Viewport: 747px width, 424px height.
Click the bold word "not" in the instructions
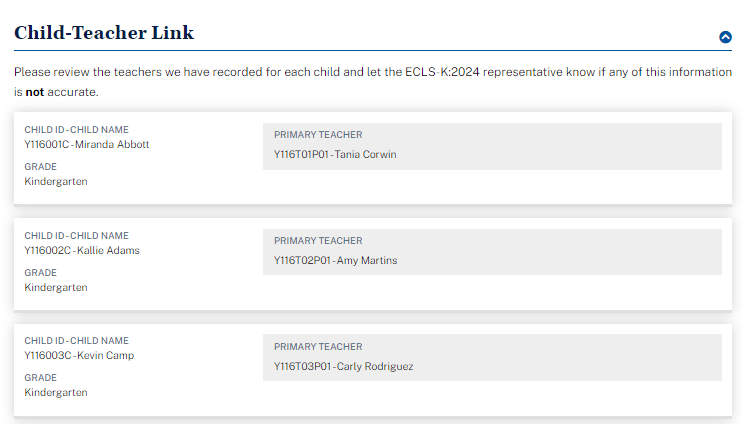click(x=35, y=92)
